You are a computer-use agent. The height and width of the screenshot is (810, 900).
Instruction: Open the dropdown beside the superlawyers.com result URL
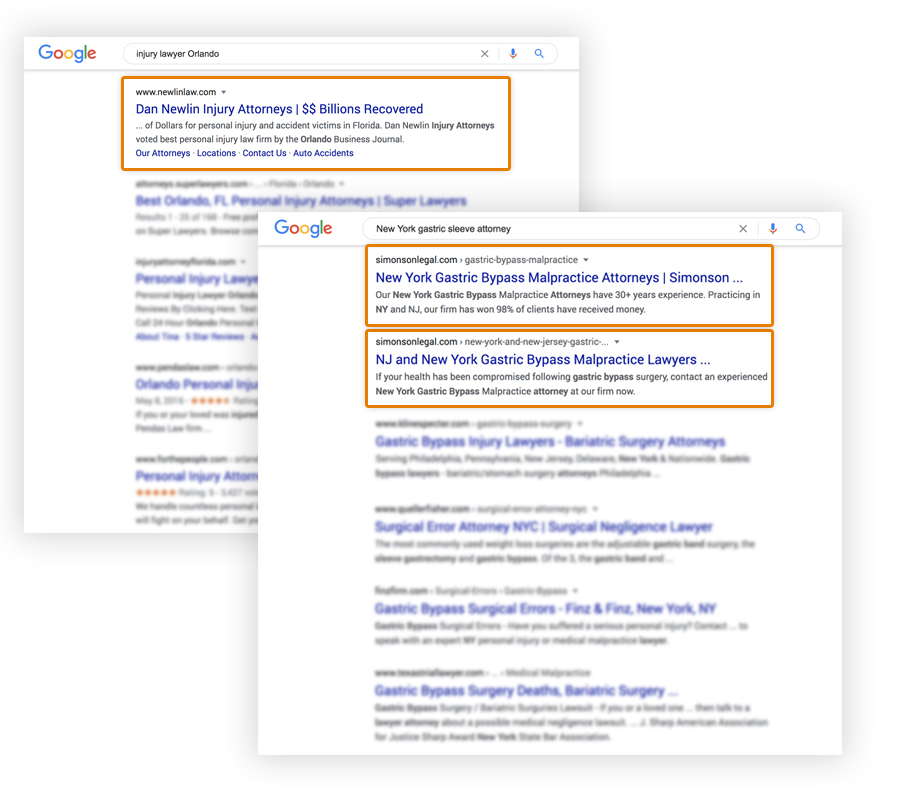pos(342,184)
